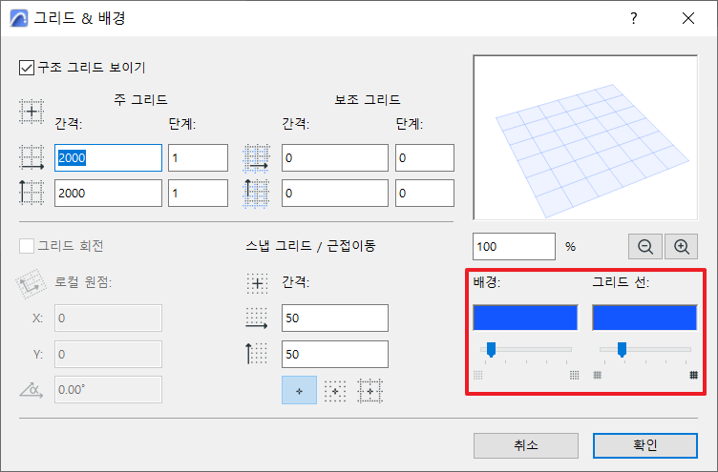Select the middle snap grid mode icon
Image resolution: width=718 pixels, height=472 pixels.
coord(335,391)
